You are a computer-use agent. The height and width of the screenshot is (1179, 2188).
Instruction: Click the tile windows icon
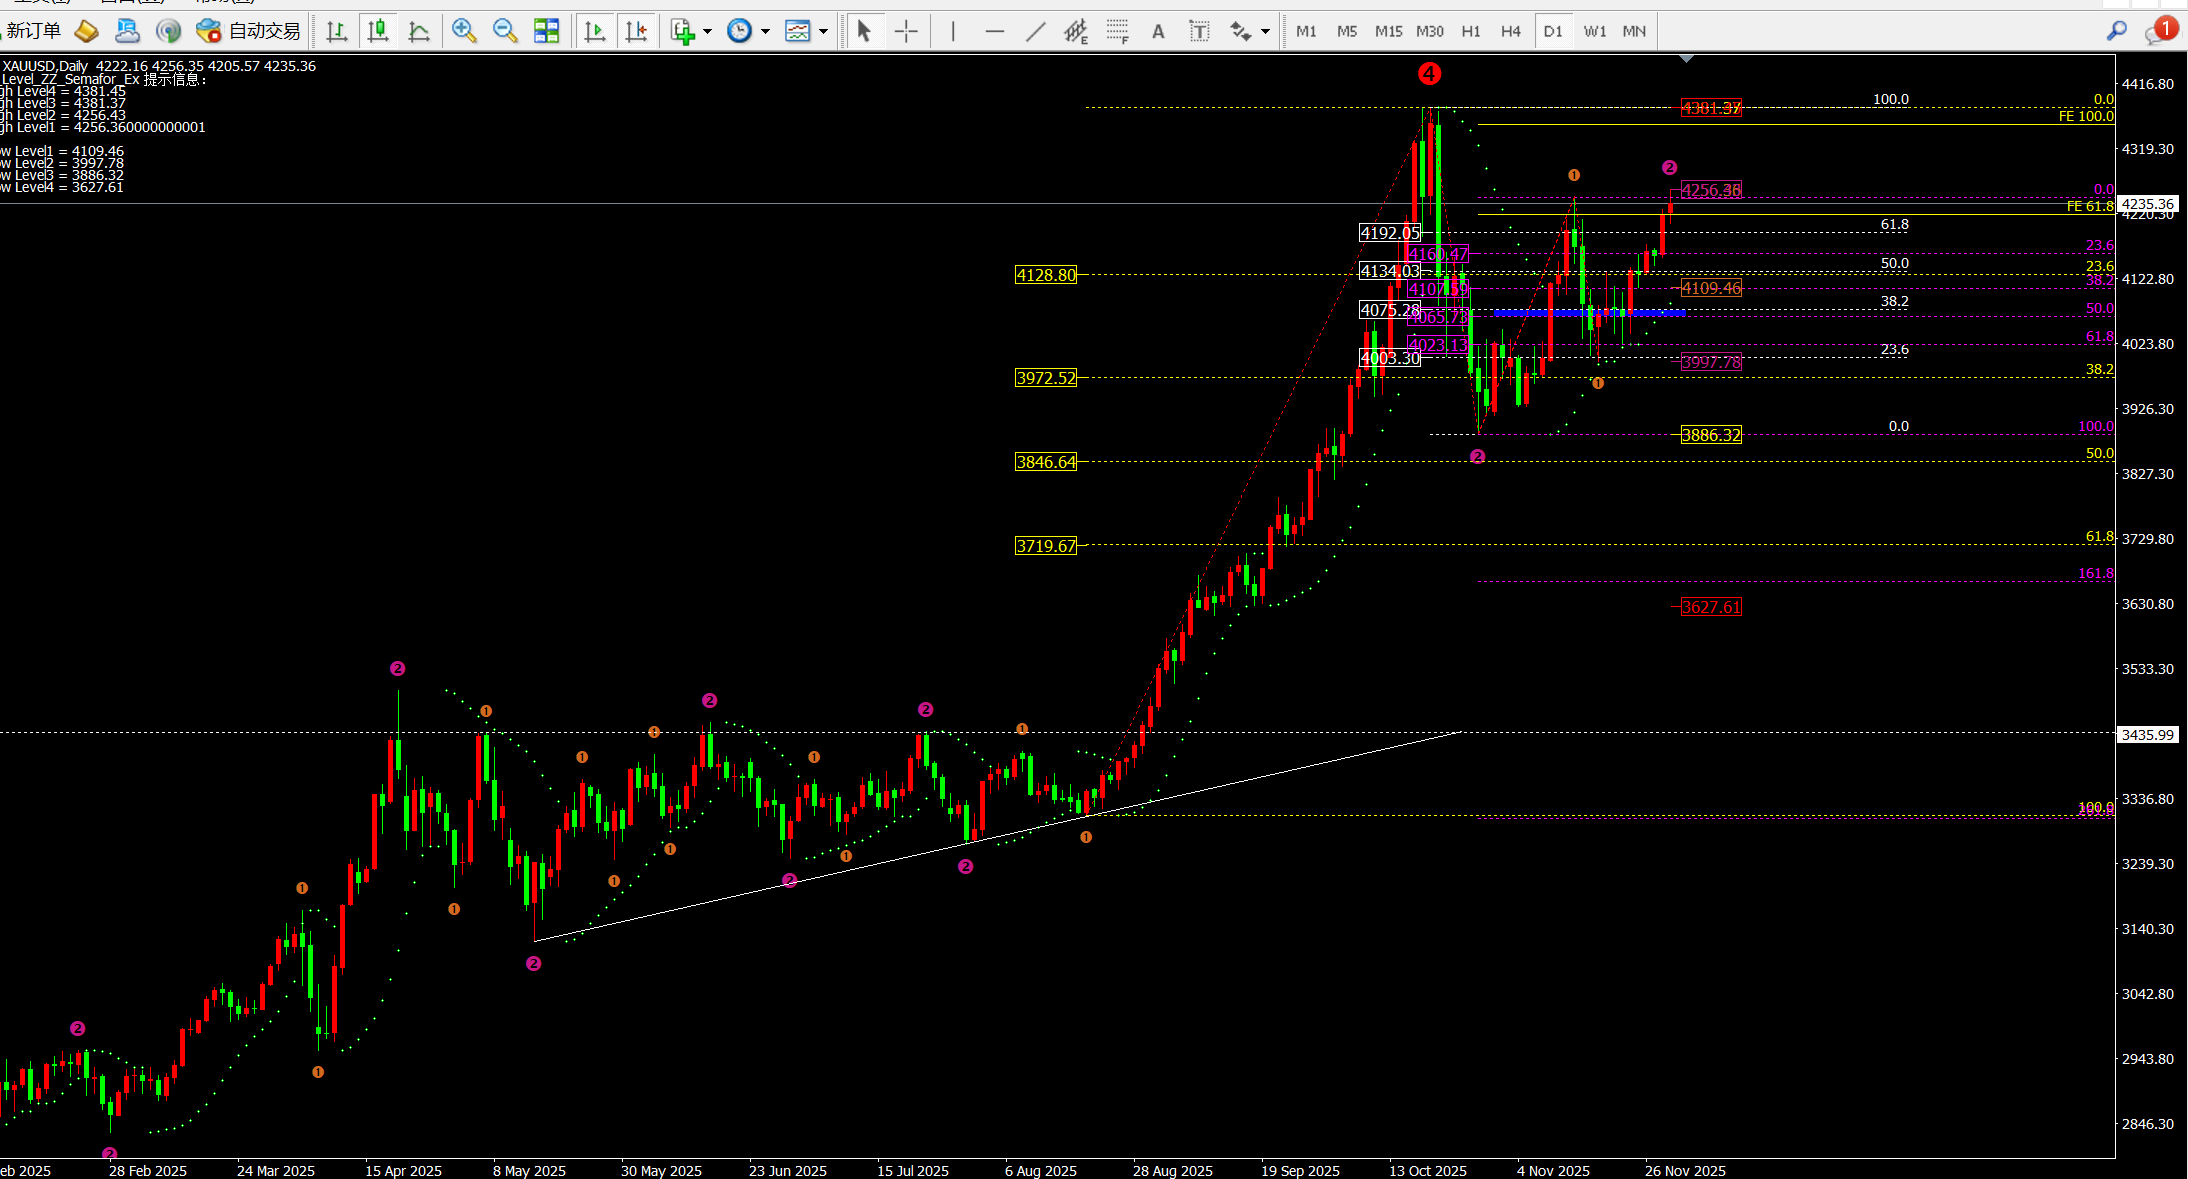546,31
